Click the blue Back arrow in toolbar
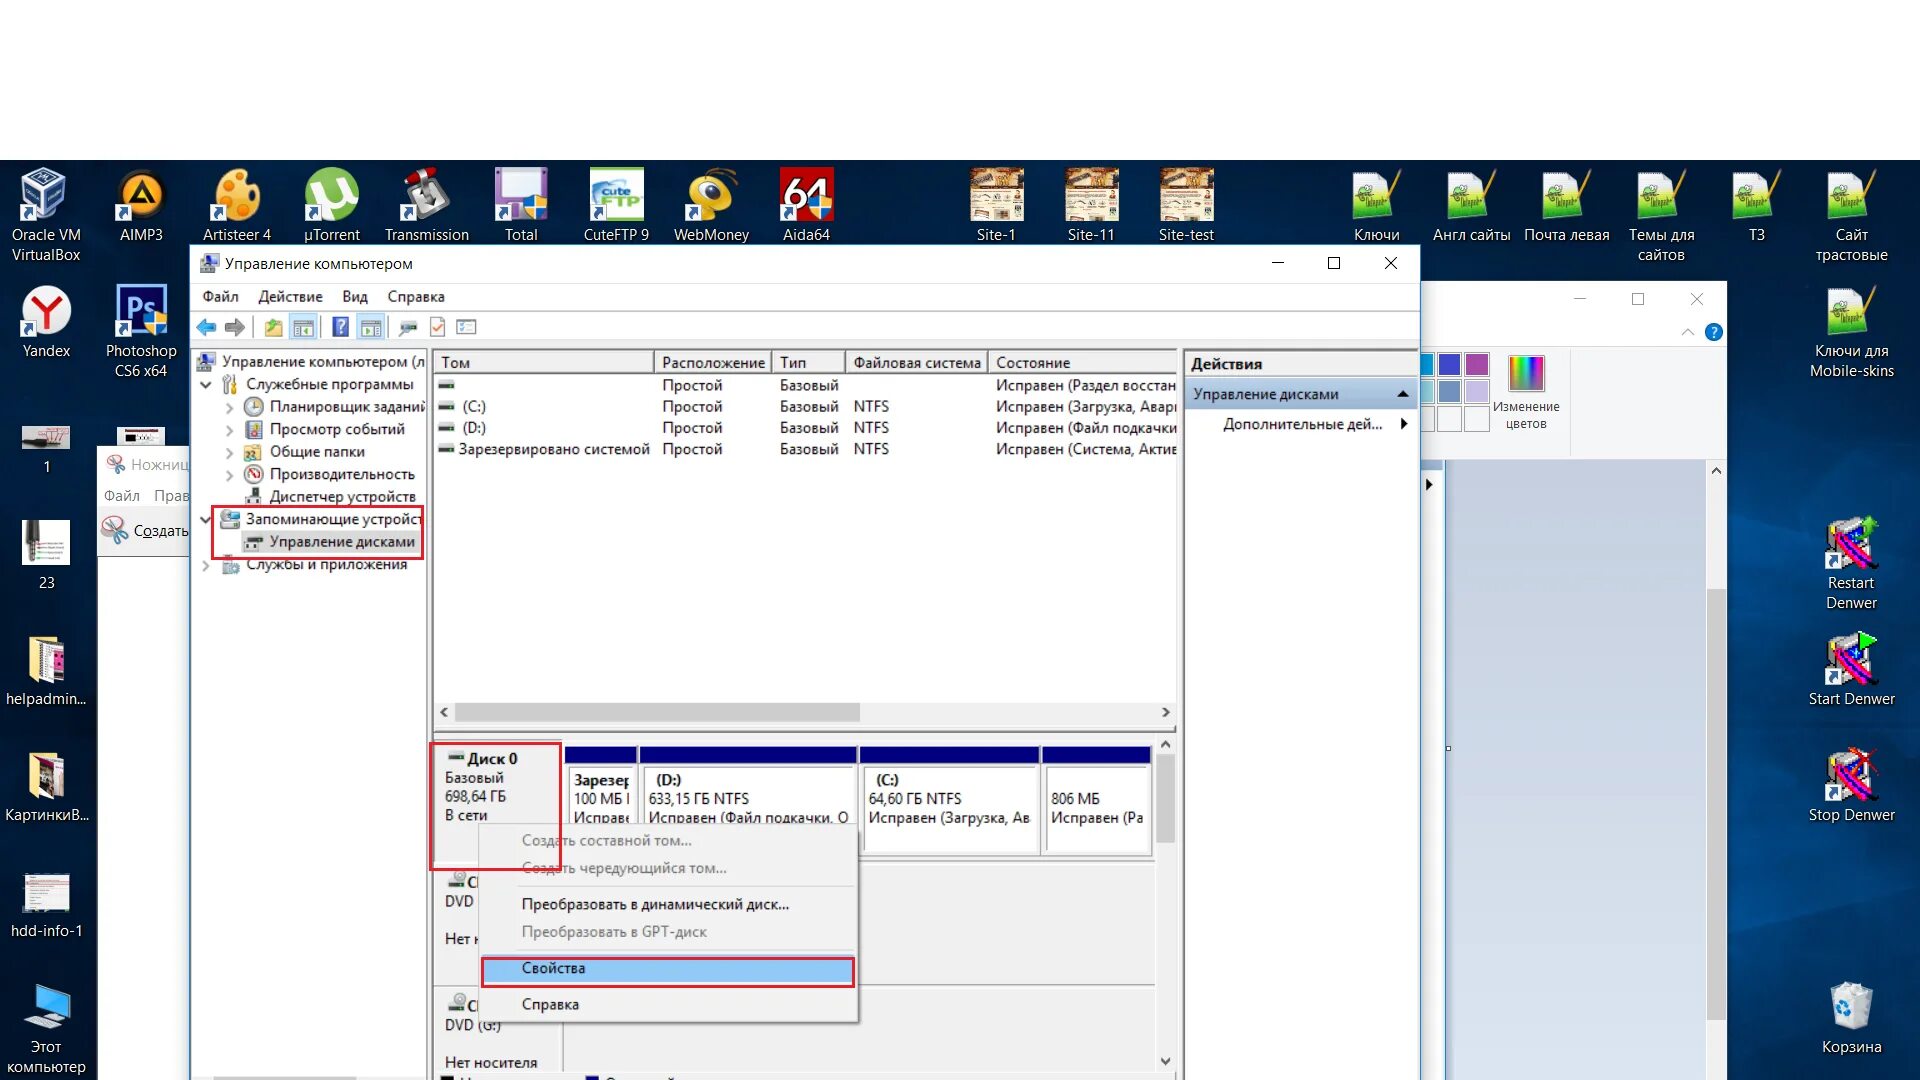The image size is (1920, 1080). 206,327
